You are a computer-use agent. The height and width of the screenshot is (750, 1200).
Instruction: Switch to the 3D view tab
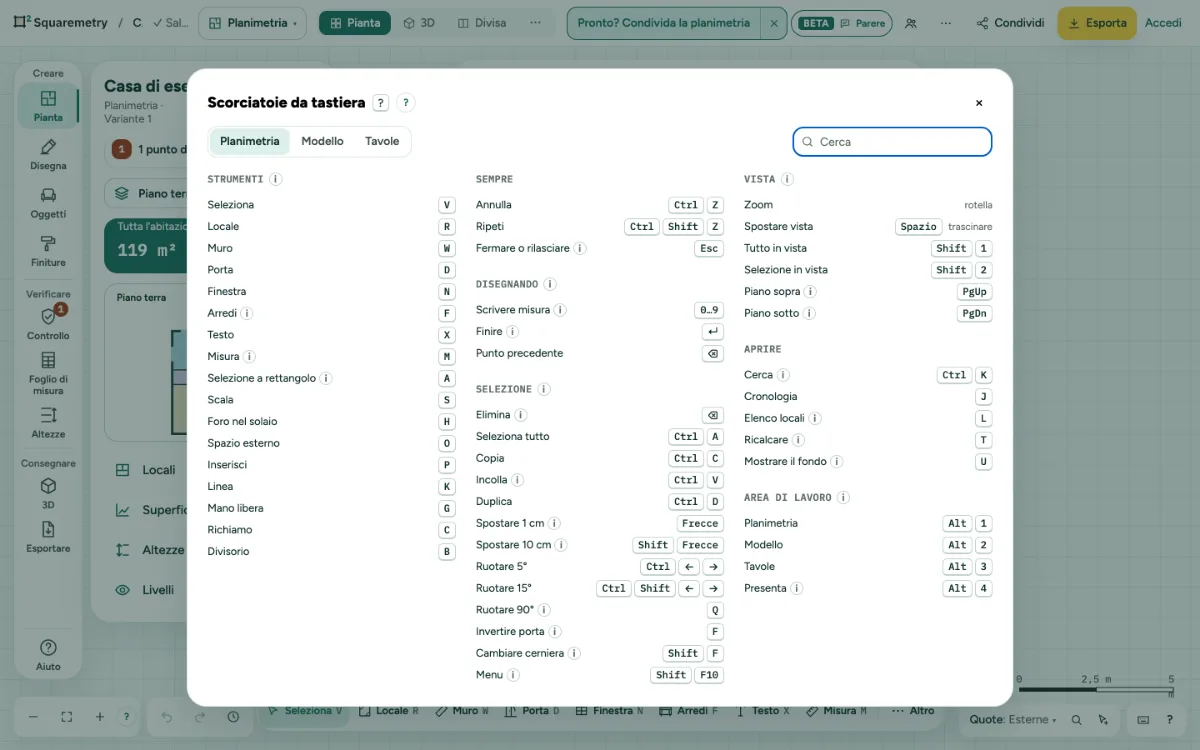419,23
